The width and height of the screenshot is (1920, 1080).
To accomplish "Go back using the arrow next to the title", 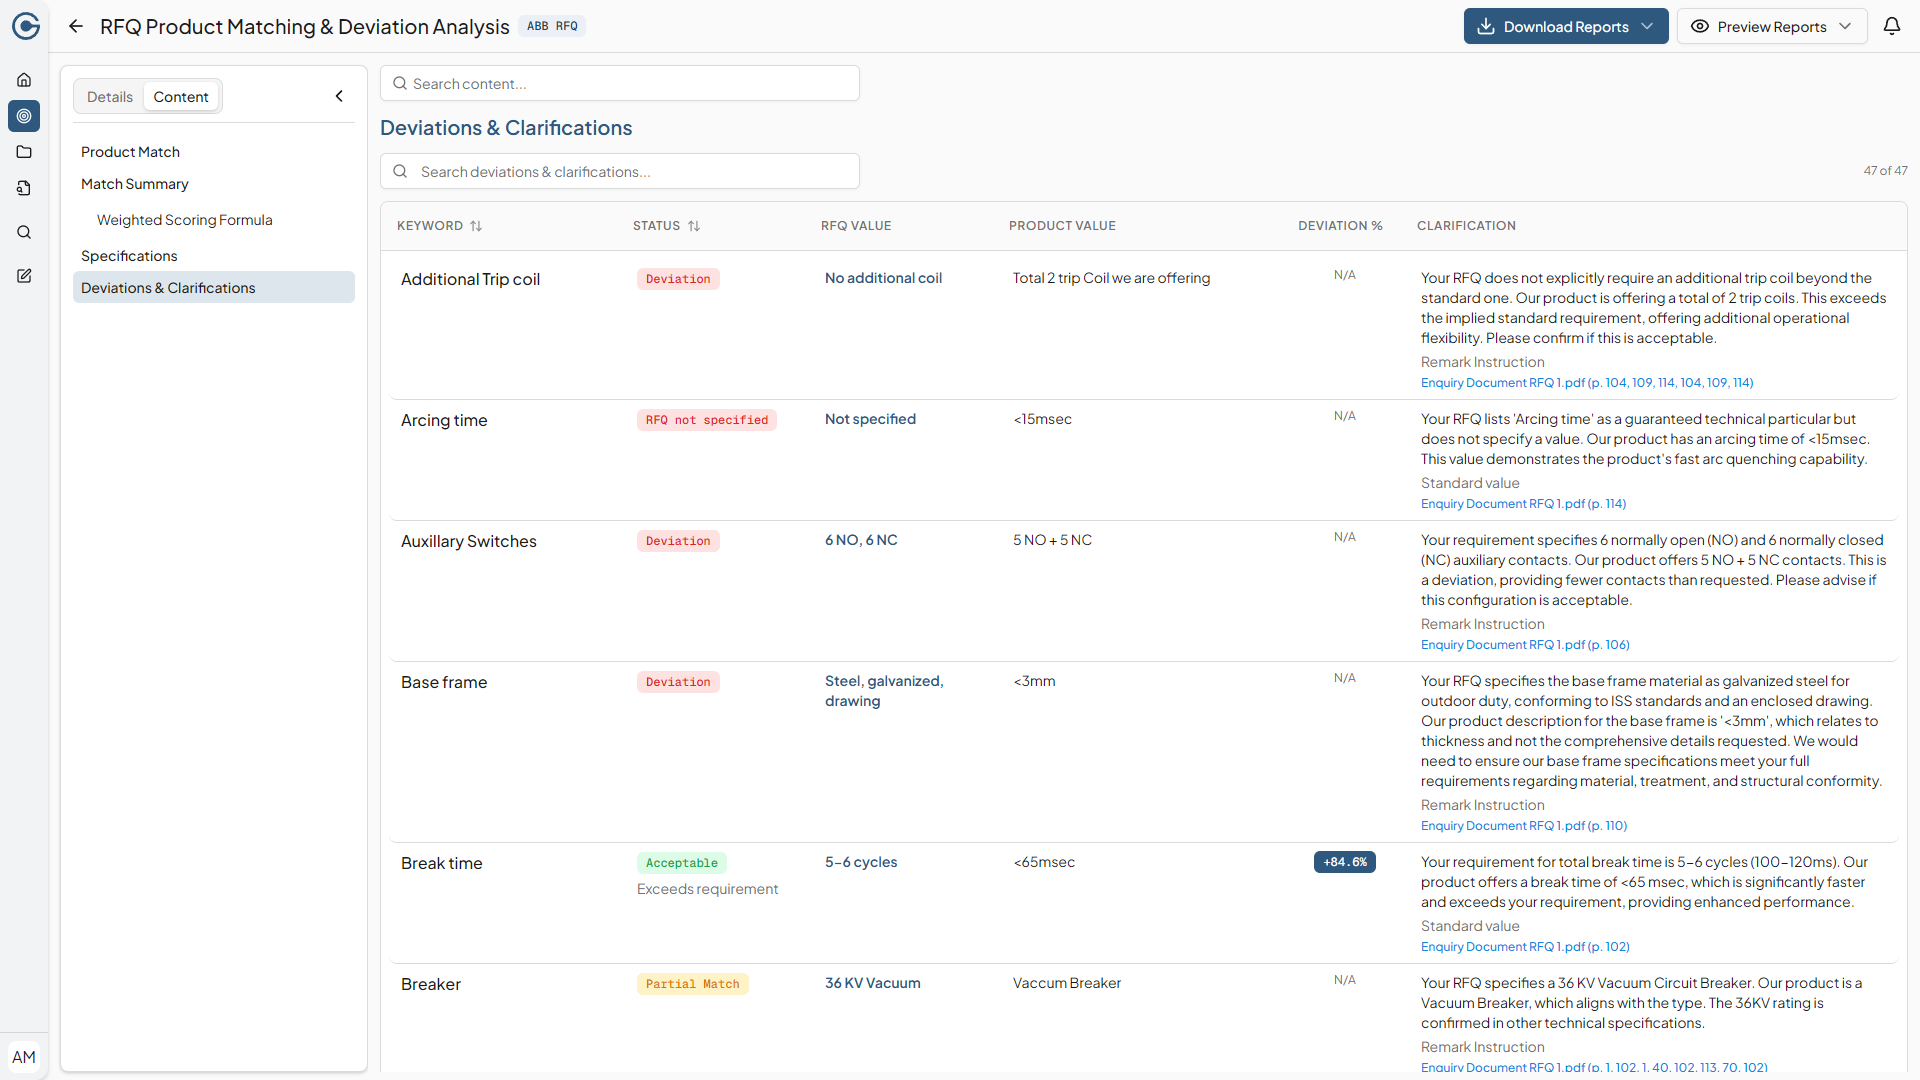I will (x=76, y=26).
